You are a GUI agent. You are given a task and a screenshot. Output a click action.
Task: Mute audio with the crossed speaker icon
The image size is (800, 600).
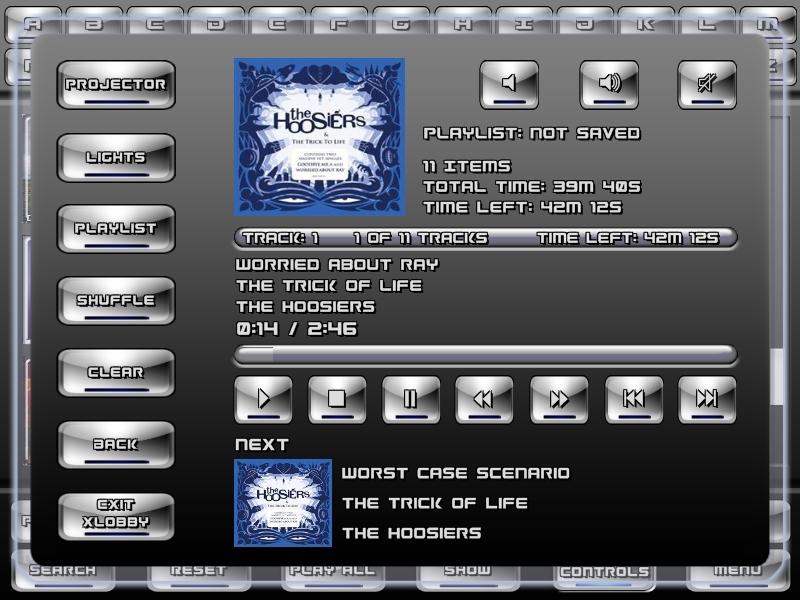pos(707,84)
